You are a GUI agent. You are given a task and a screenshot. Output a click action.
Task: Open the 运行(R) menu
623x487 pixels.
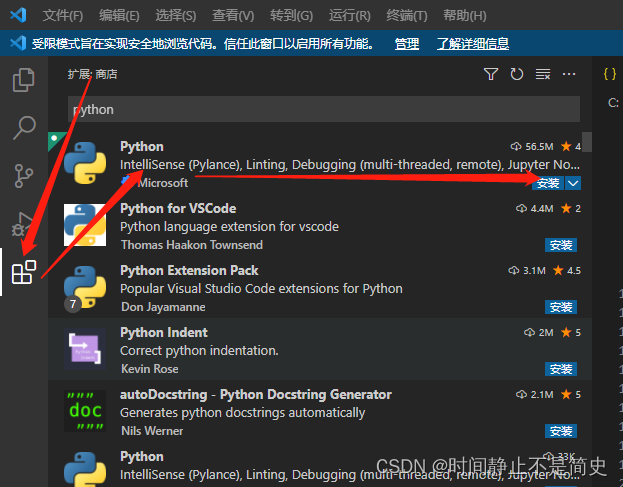[x=350, y=15]
